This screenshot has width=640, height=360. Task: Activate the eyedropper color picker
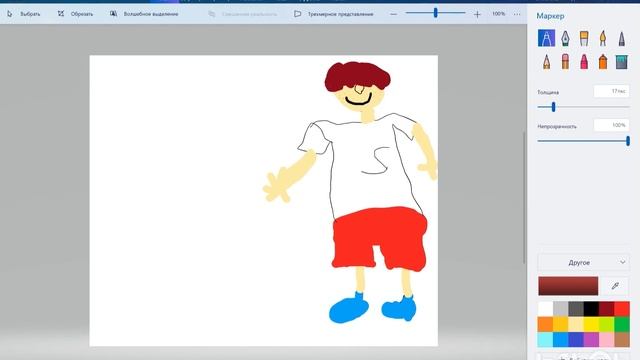616,286
